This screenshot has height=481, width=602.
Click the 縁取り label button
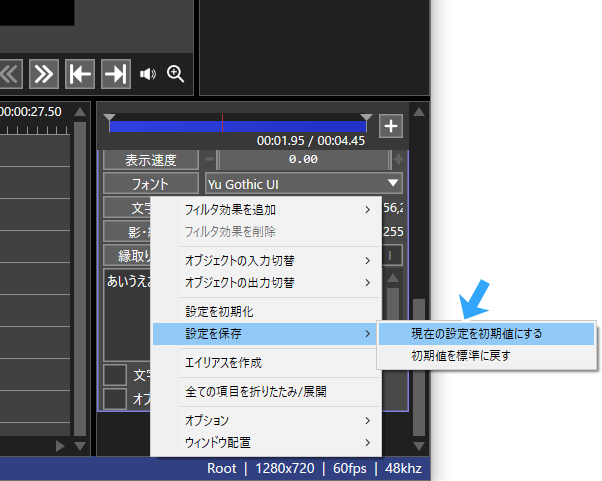[x=127, y=256]
